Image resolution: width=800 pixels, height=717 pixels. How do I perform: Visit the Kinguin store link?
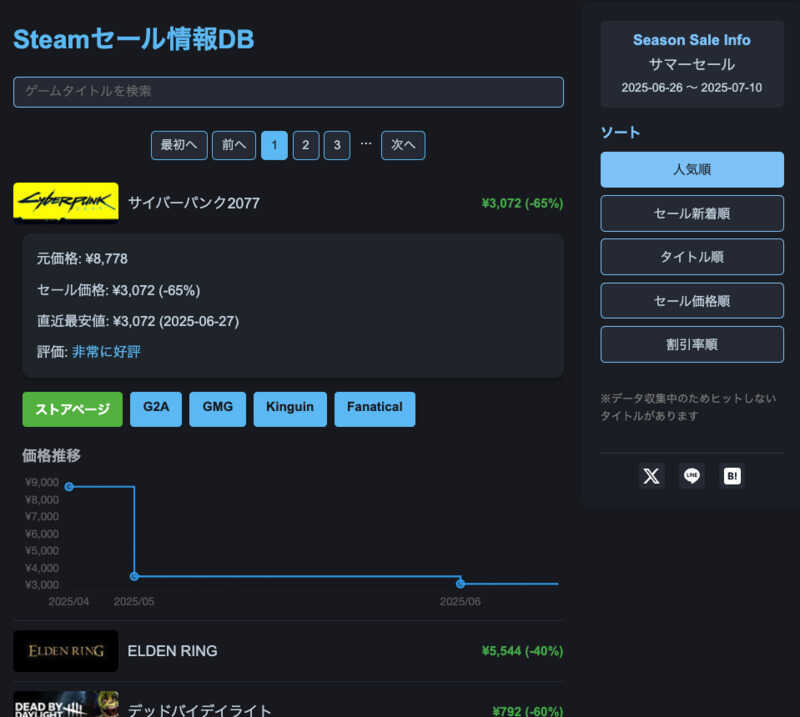tap(290, 408)
